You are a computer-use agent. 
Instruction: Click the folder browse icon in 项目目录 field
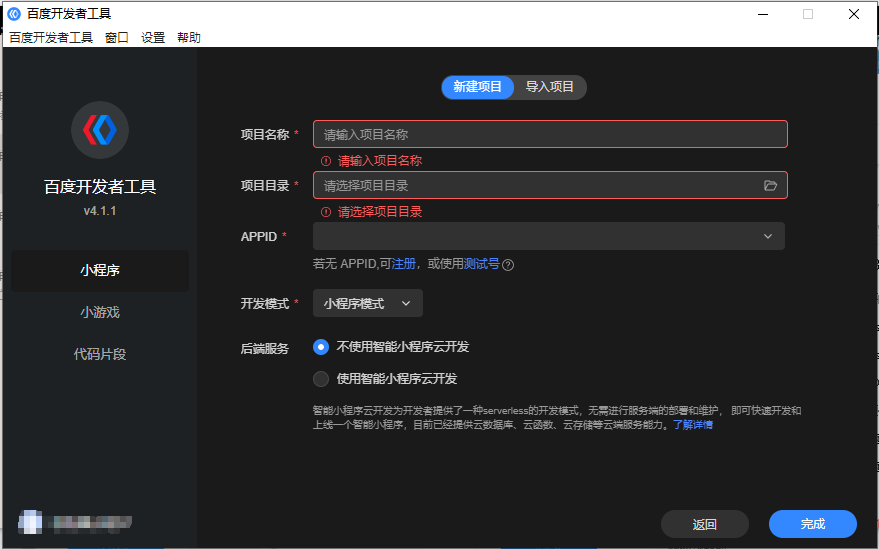(770, 186)
